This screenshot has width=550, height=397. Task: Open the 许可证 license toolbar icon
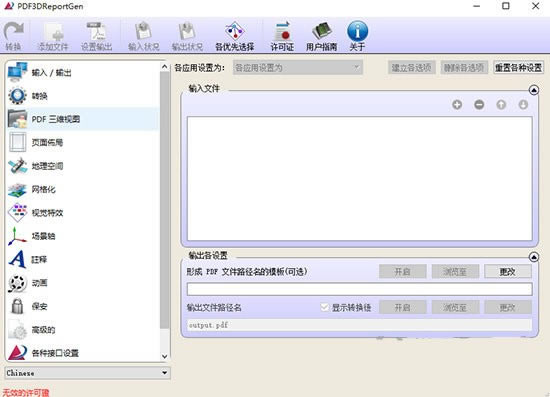click(282, 35)
